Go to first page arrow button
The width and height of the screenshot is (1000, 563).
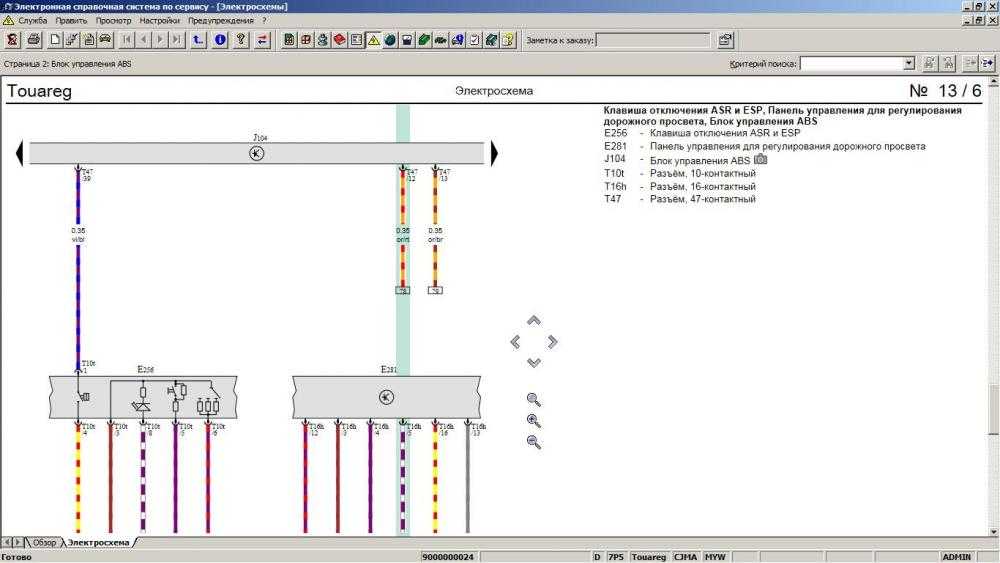(127, 40)
